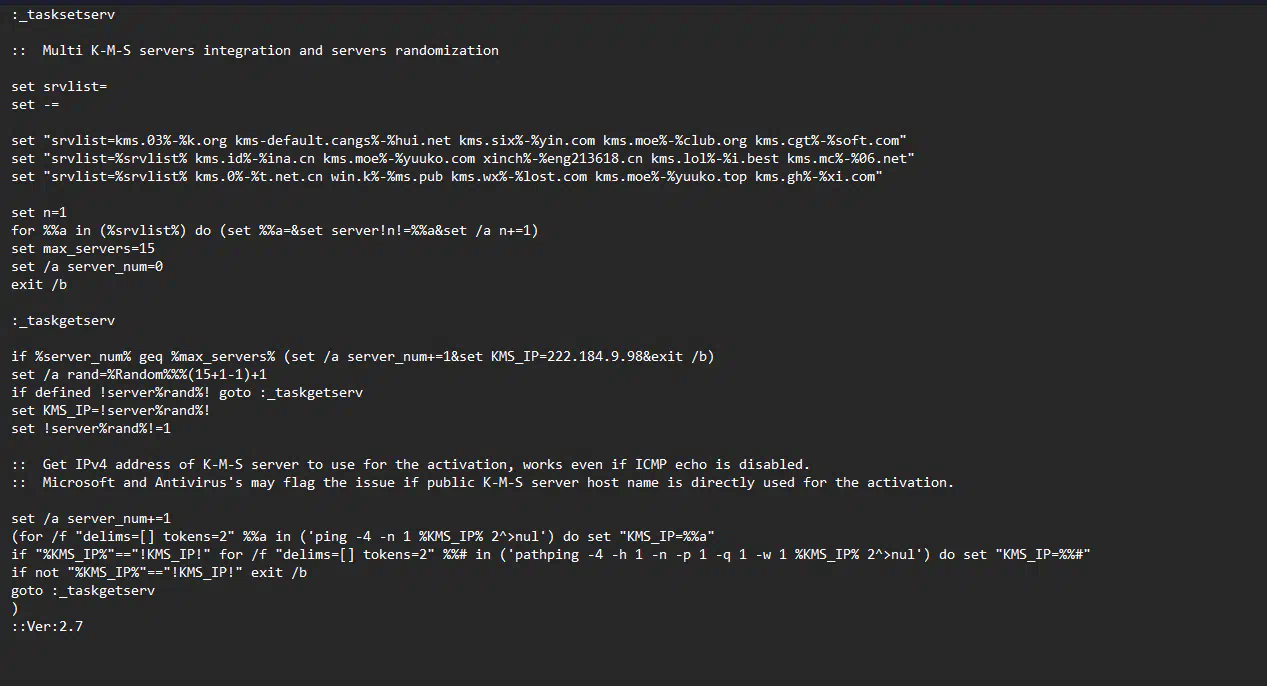Click the "for %%a in (%srvlist%)" line
This screenshot has width=1267, height=686.
(x=275, y=230)
